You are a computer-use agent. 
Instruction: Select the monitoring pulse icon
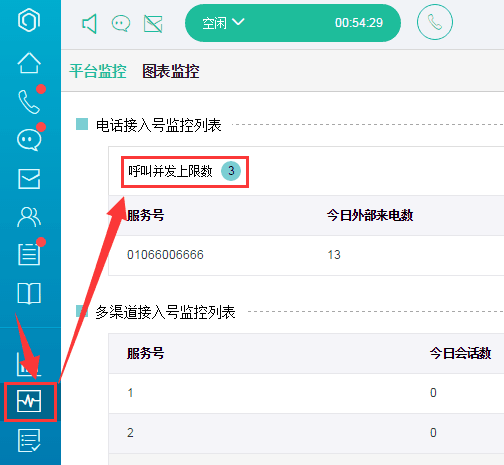pos(30,401)
